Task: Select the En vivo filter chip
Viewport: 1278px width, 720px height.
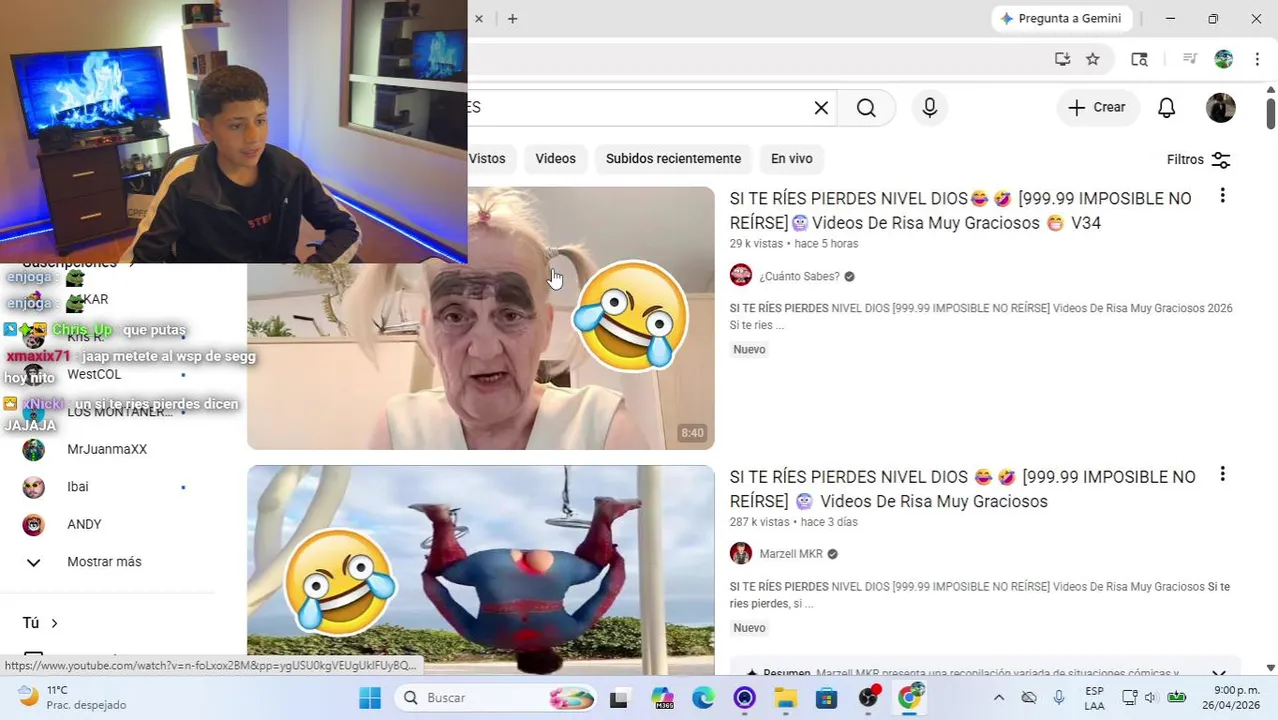Action: [x=791, y=159]
